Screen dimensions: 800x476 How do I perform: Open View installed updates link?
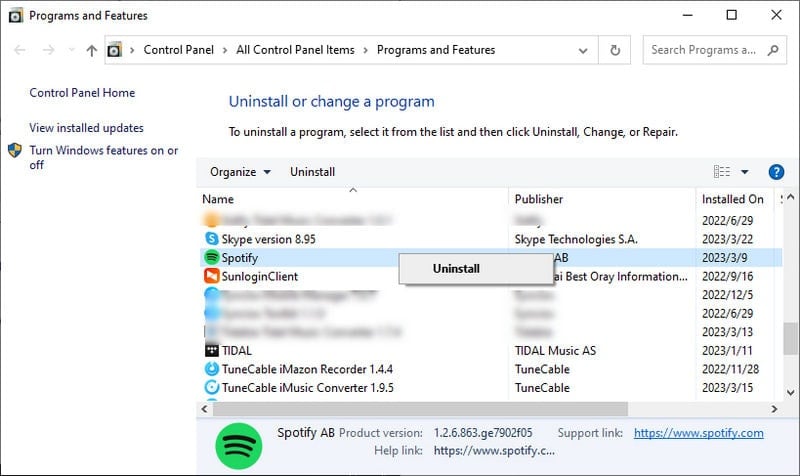tap(86, 128)
